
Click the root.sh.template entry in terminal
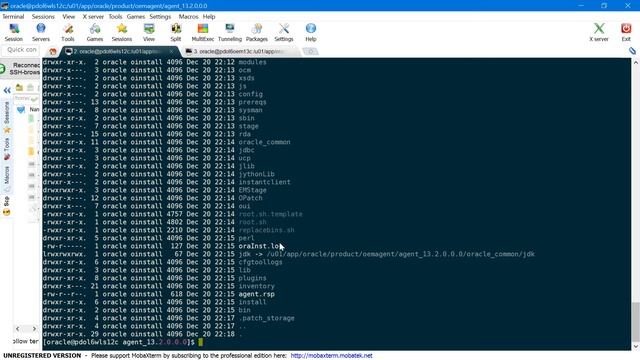271,214
